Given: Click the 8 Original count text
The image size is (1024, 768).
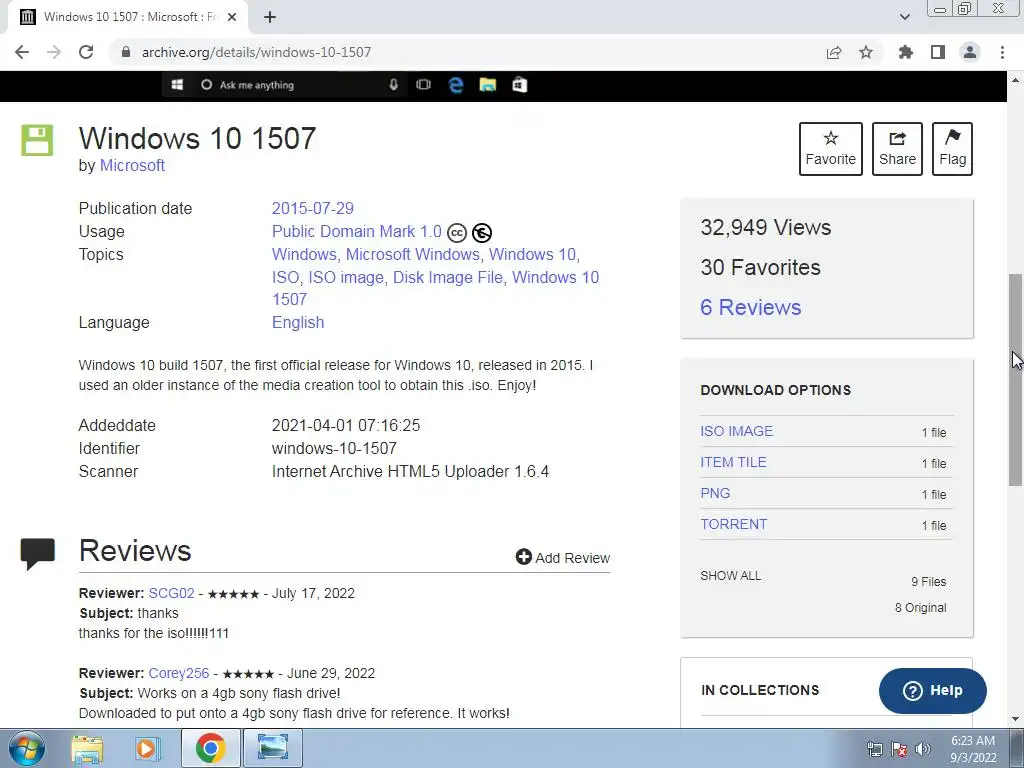Looking at the screenshot, I should click(920, 608).
